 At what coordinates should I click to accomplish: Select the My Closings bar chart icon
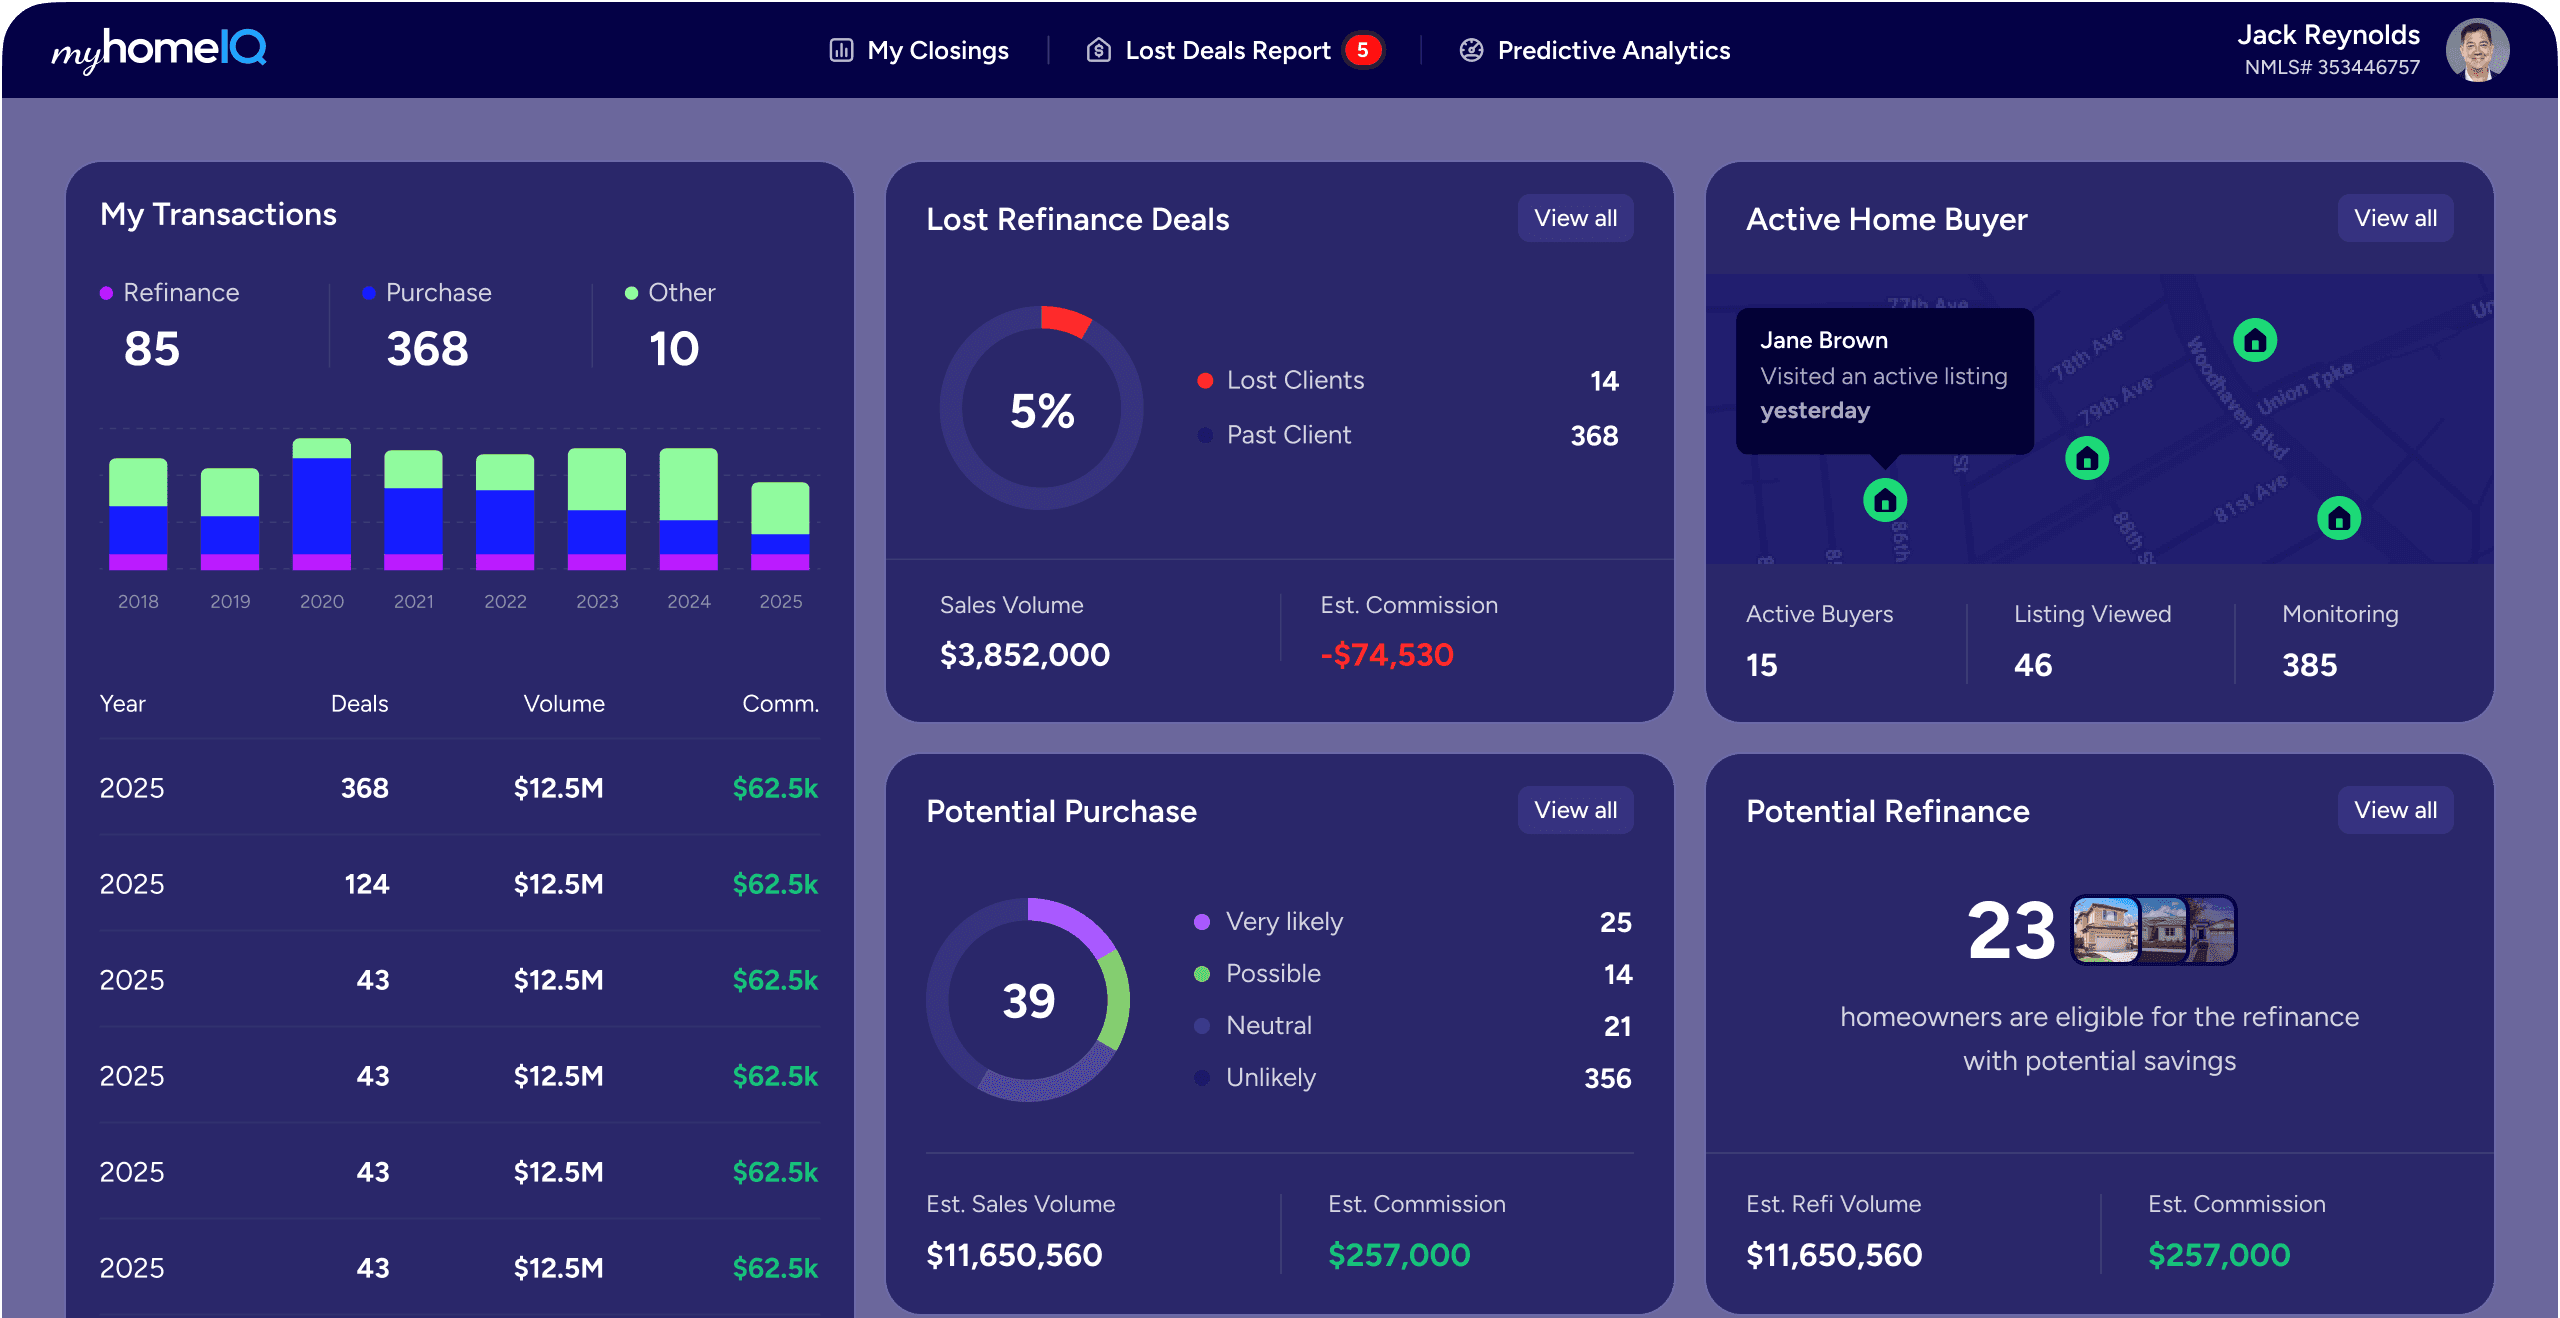841,49
